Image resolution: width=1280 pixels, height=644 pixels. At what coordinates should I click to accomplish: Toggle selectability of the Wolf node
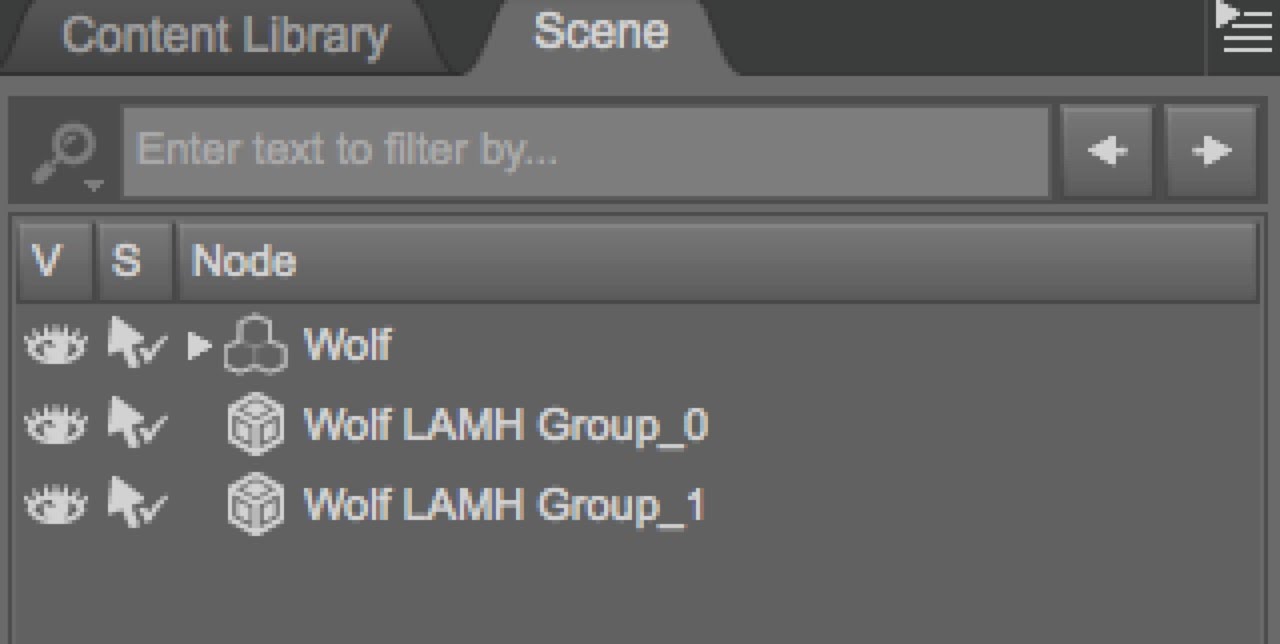[x=136, y=346]
